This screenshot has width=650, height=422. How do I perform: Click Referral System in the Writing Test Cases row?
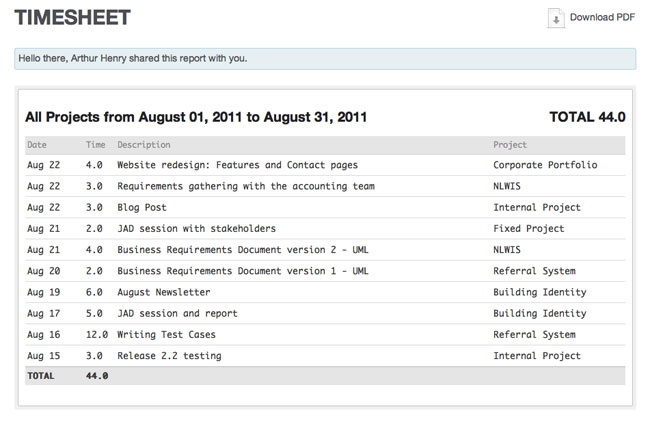(x=534, y=335)
